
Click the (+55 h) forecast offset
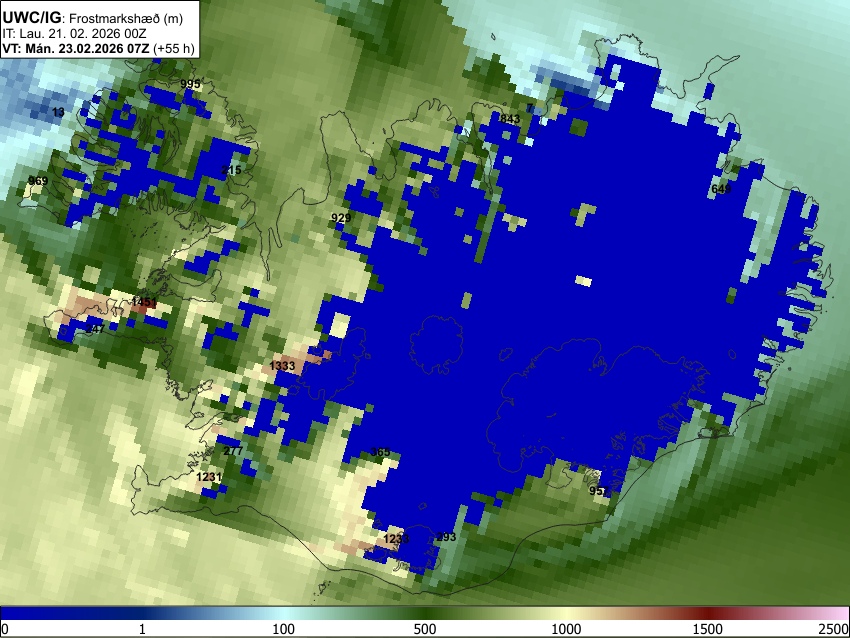(x=173, y=48)
